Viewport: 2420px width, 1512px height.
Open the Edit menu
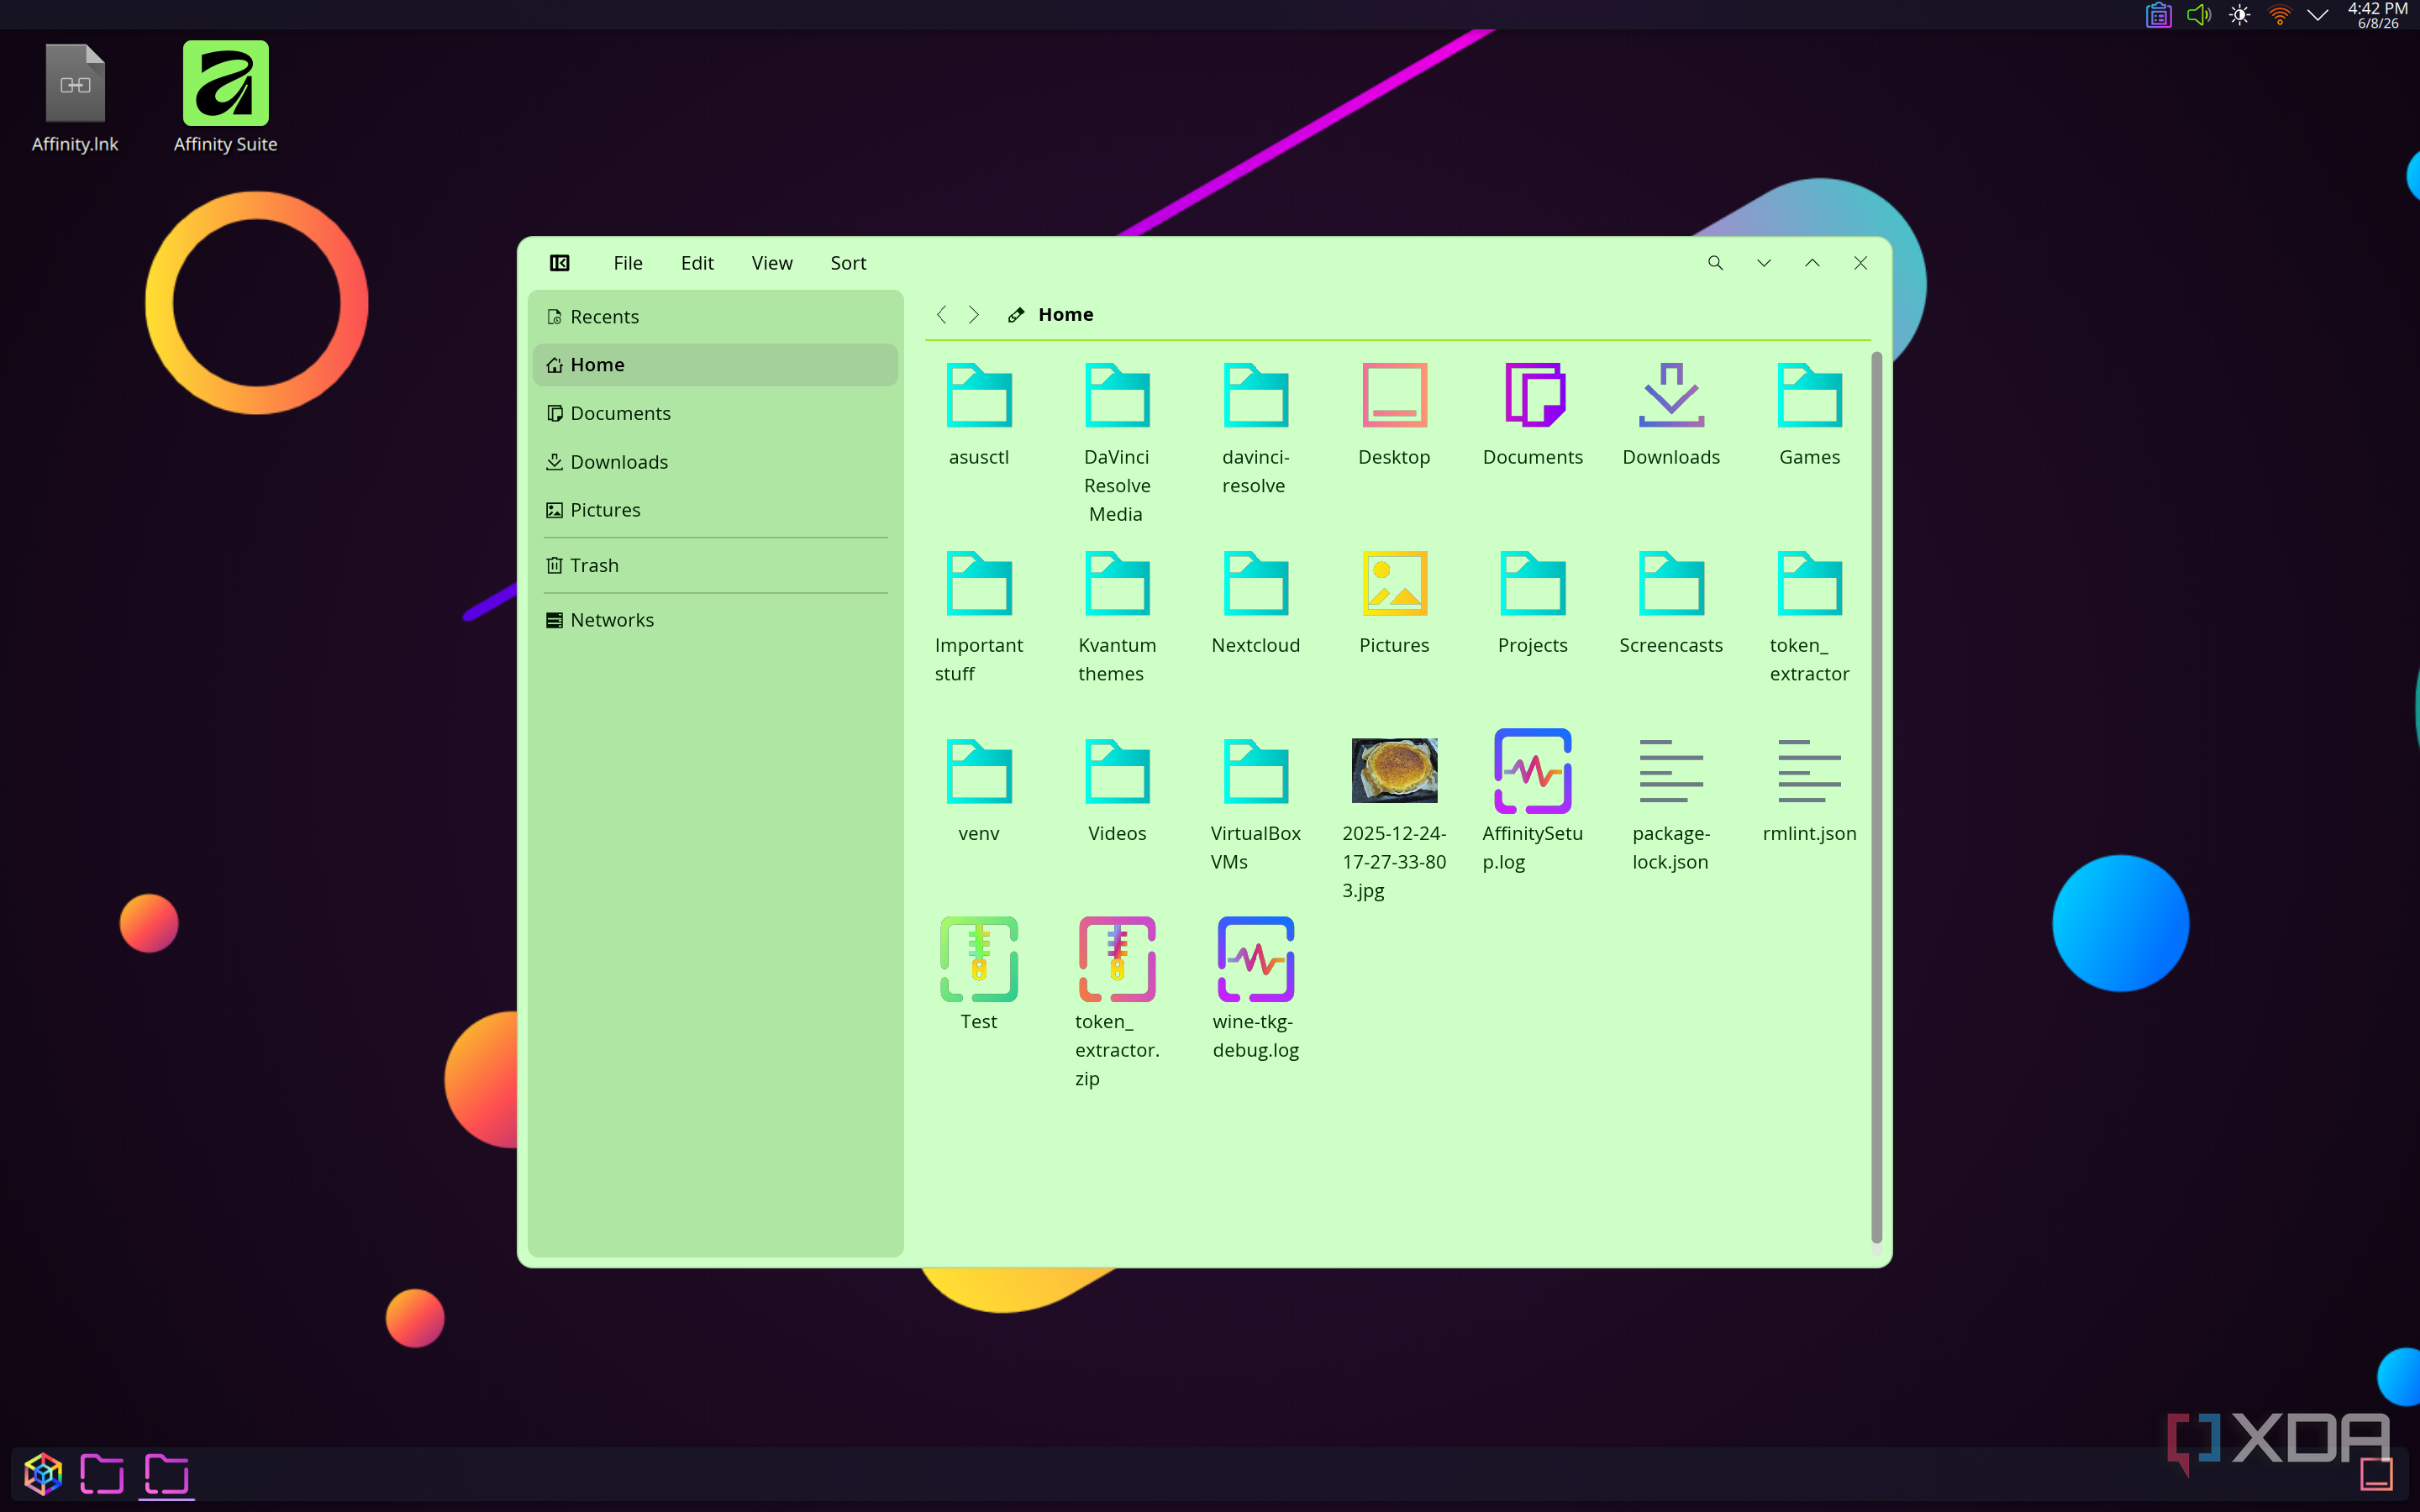(697, 263)
